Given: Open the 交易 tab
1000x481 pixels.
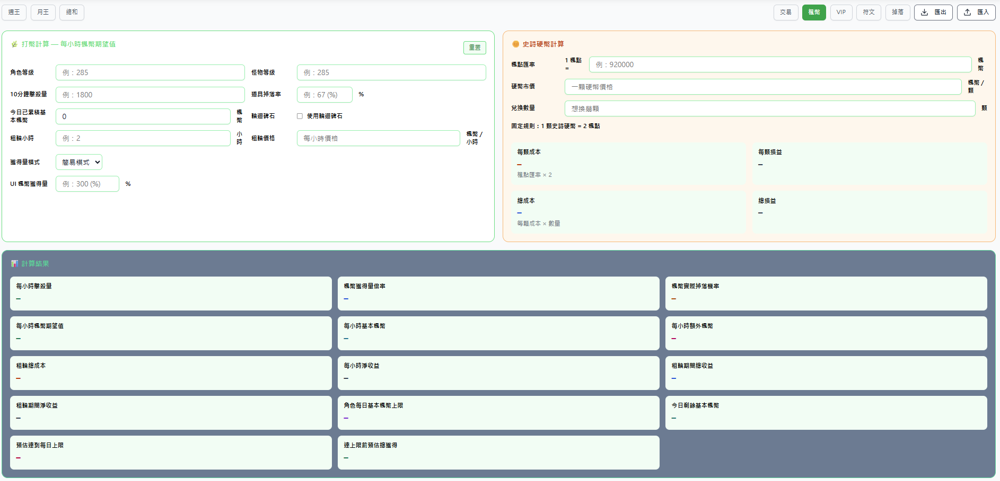Looking at the screenshot, I should [786, 12].
